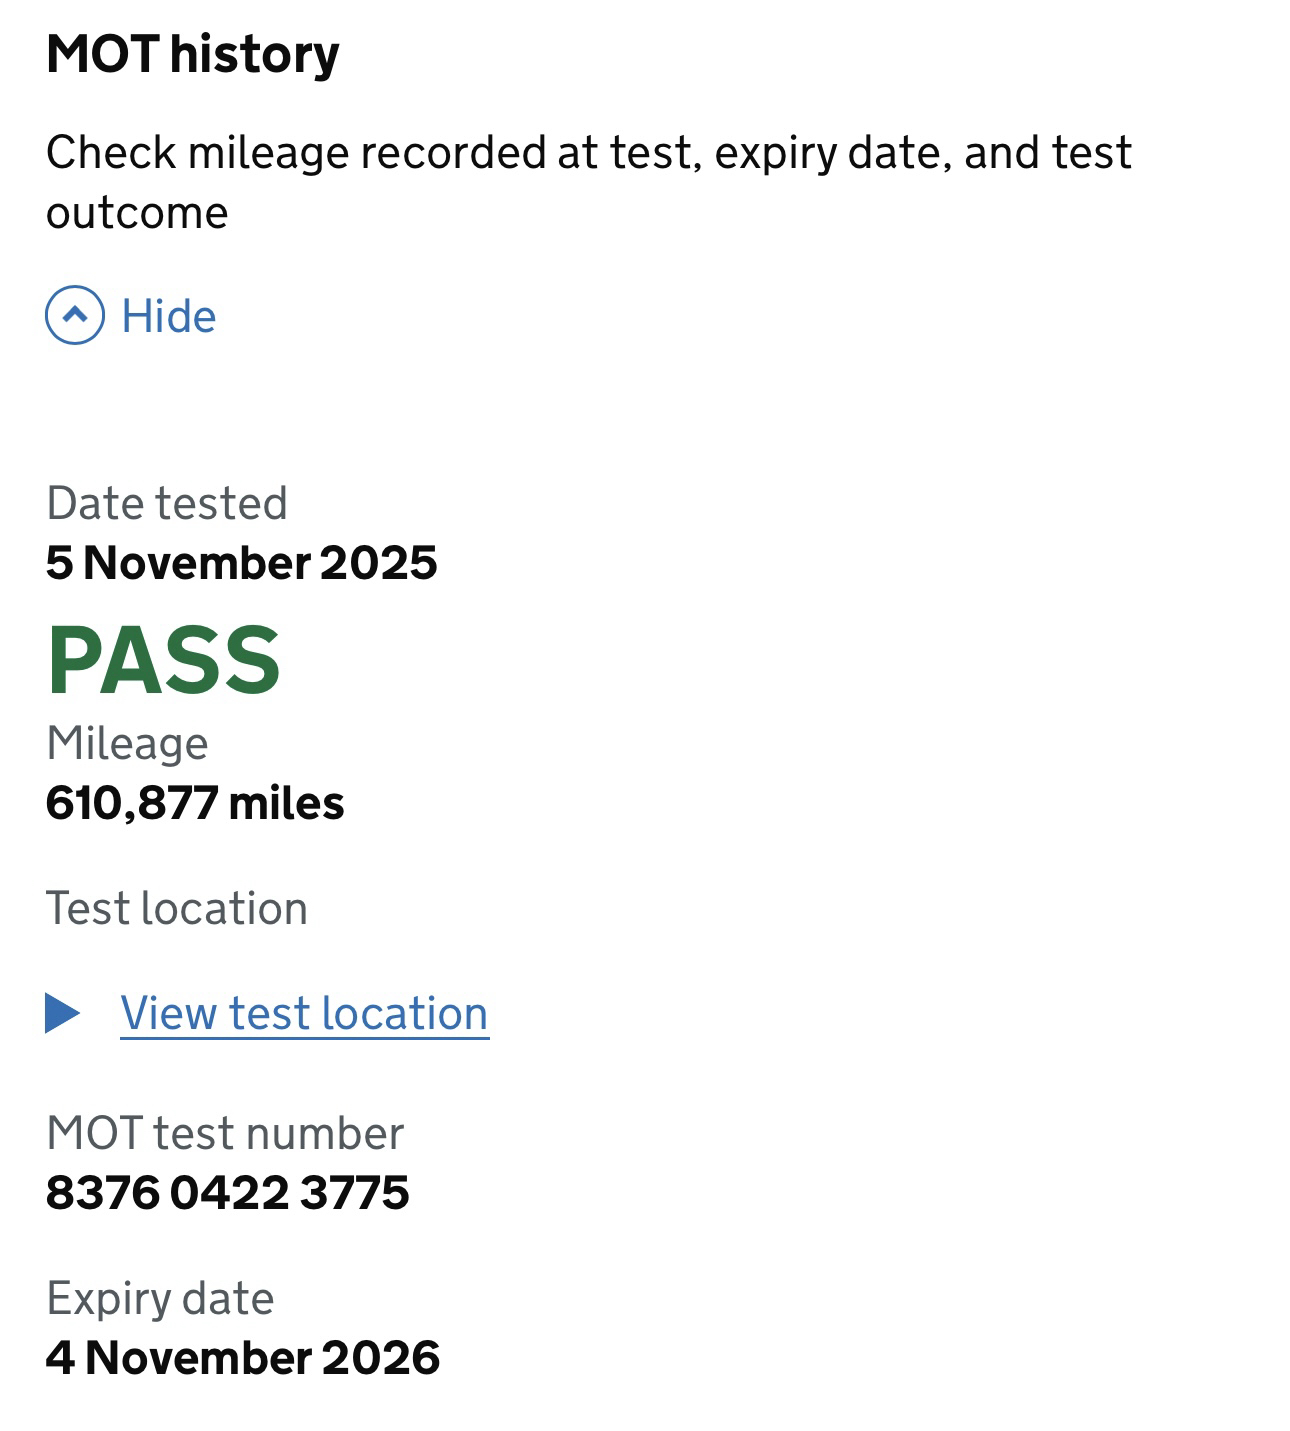This screenshot has height=1431, width=1290.
Task: Select the Date tested label
Action: (167, 503)
